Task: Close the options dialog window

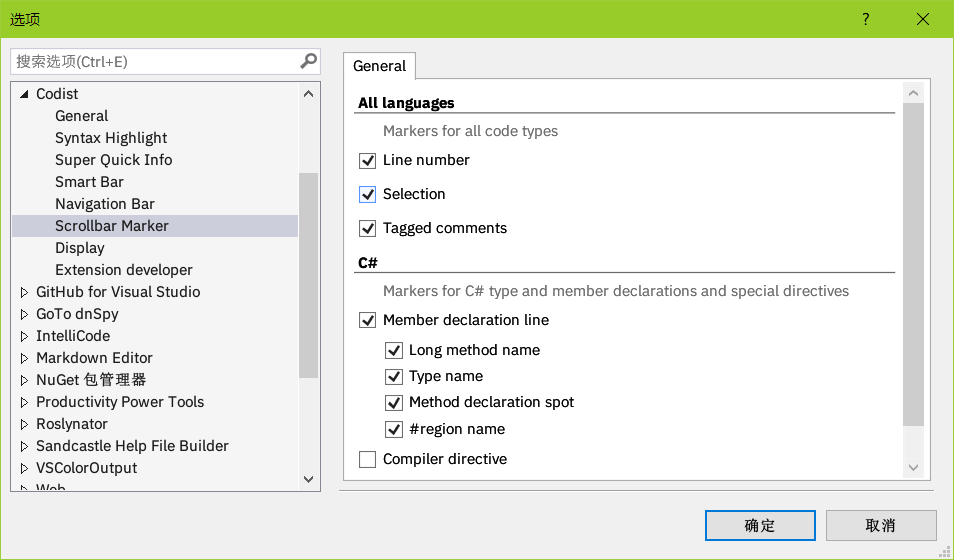Action: coord(922,19)
